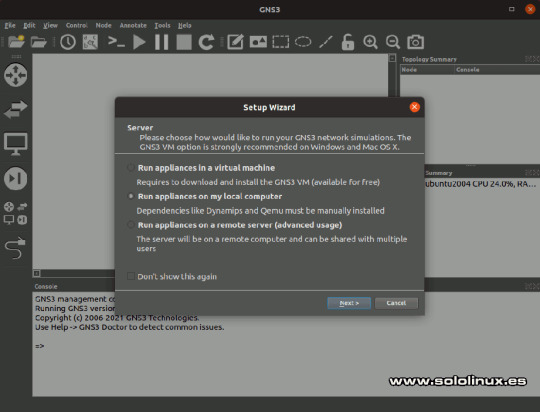Open the File menu
The width and height of the screenshot is (540, 412).
point(10,25)
